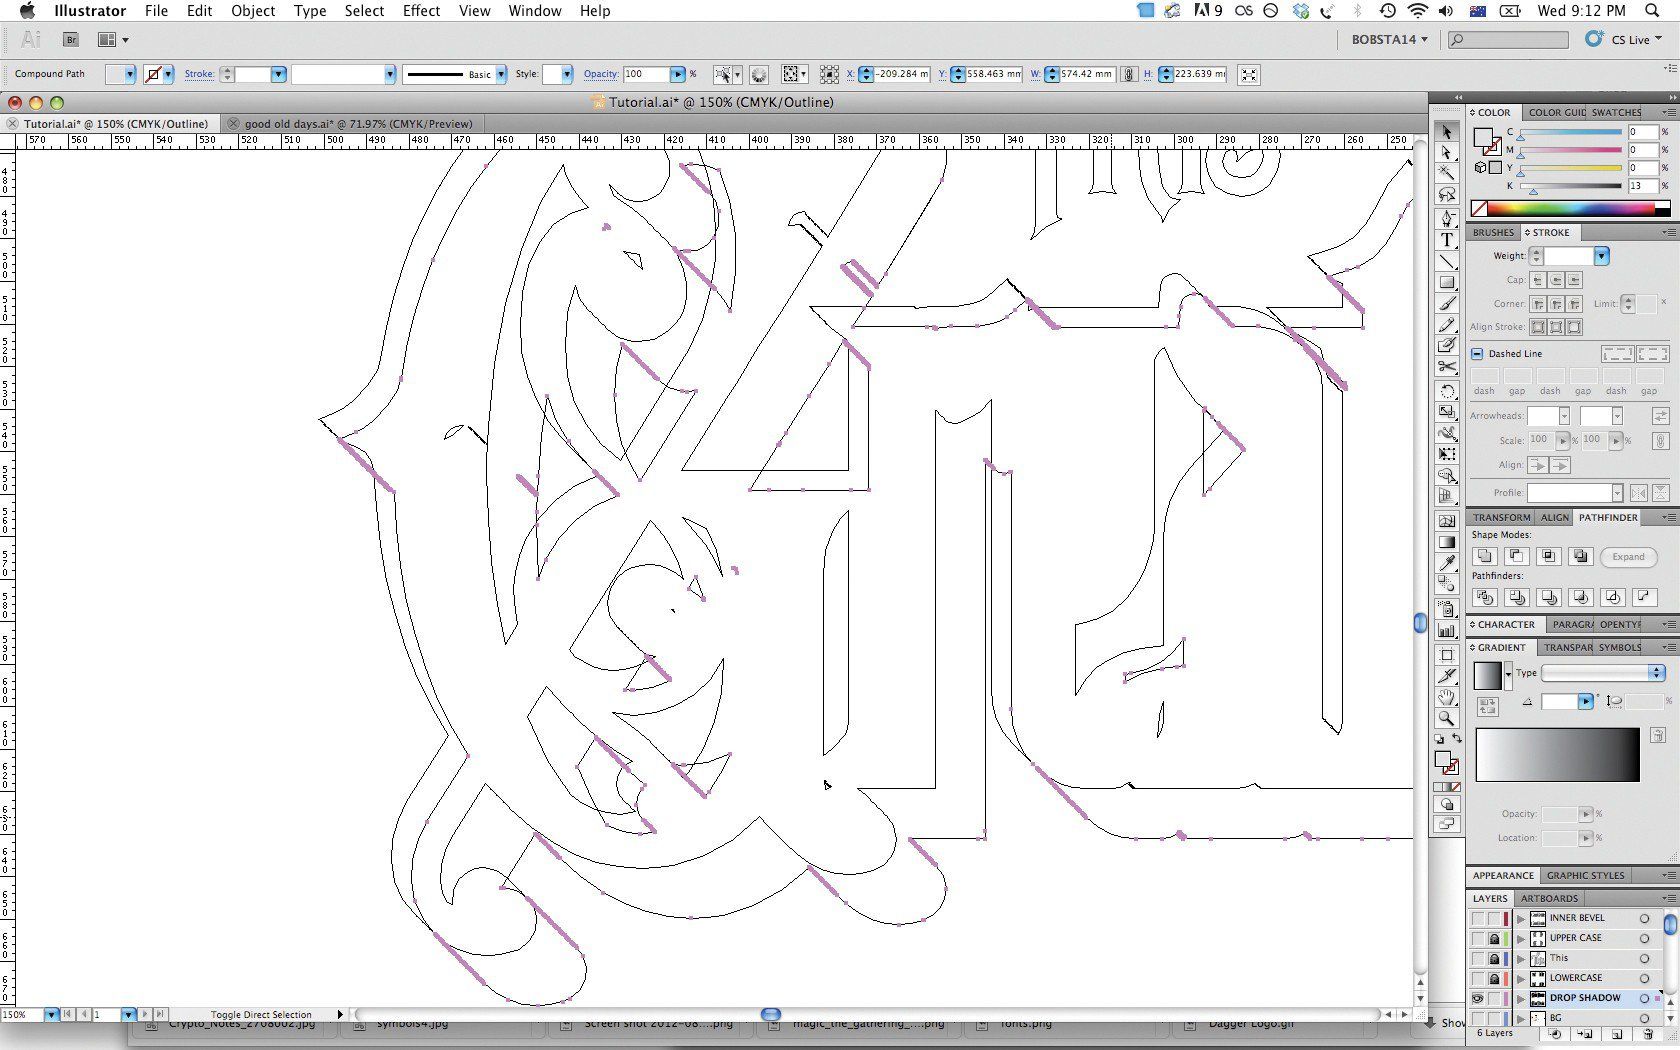Toggle visibility of LOWERCASE layer

[1478, 978]
